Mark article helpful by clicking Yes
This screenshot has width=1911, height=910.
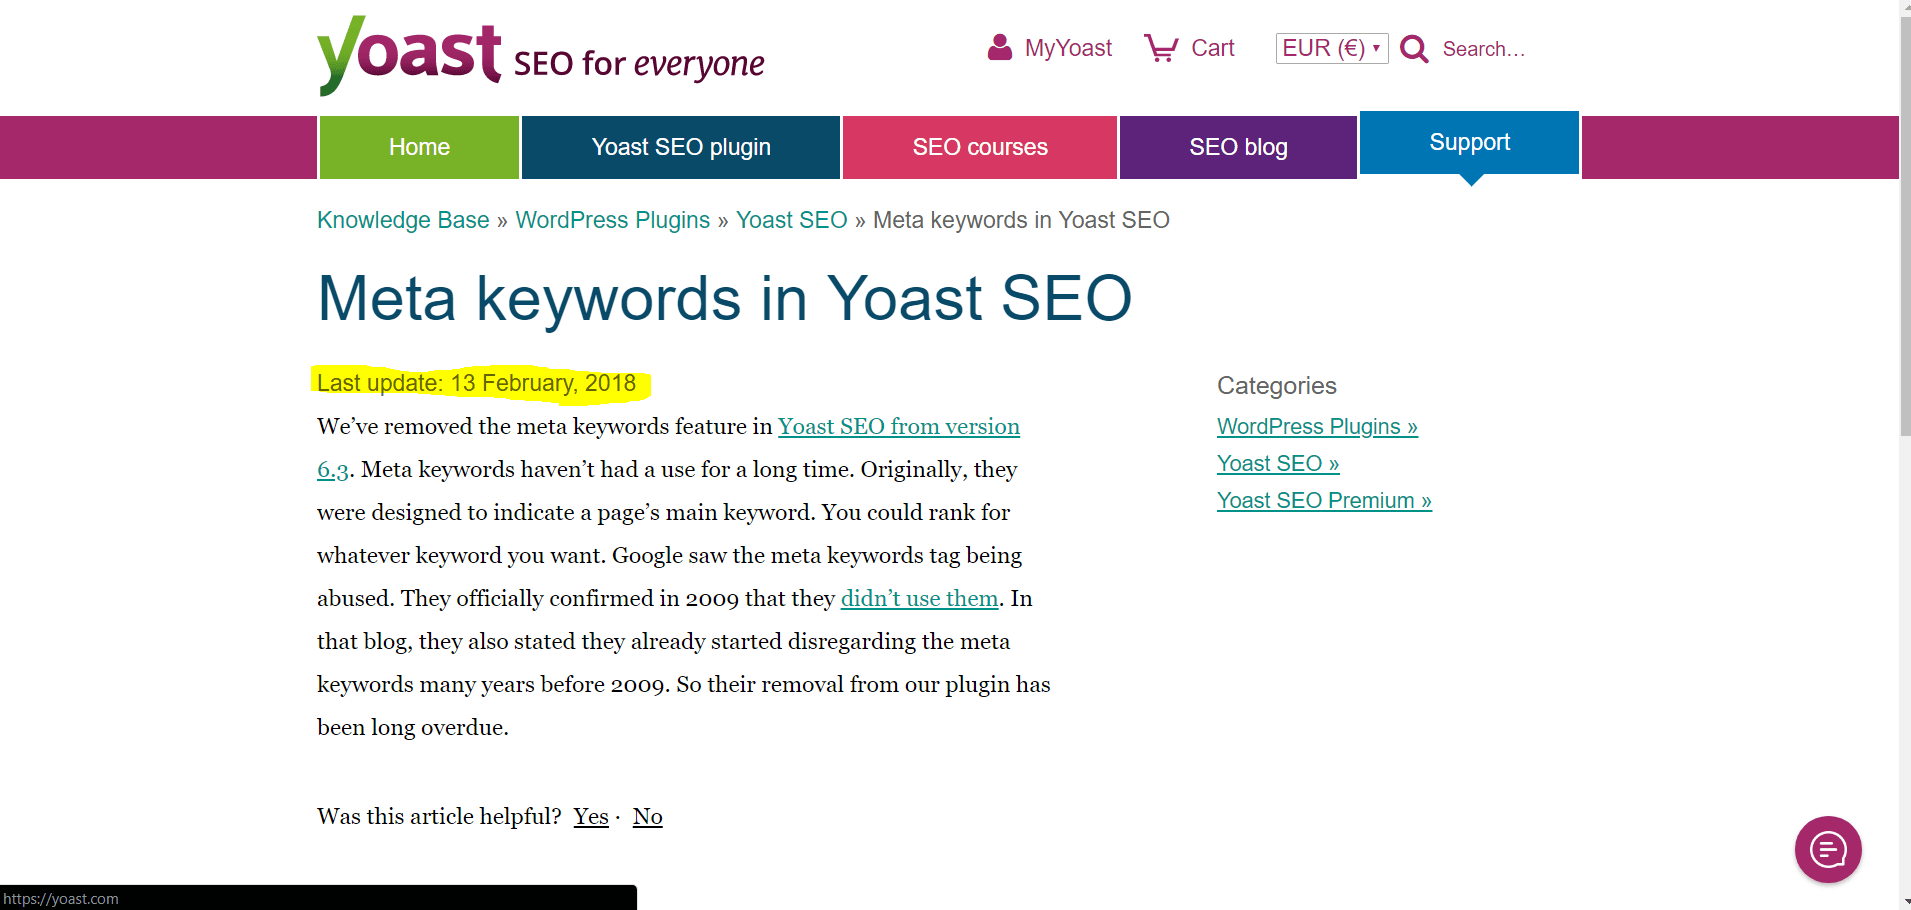pyautogui.click(x=590, y=816)
